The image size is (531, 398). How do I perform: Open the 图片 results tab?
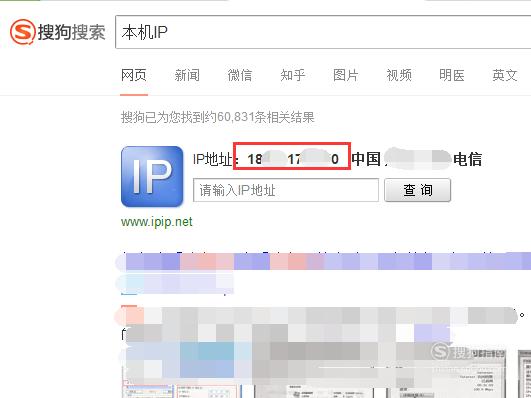click(345, 75)
